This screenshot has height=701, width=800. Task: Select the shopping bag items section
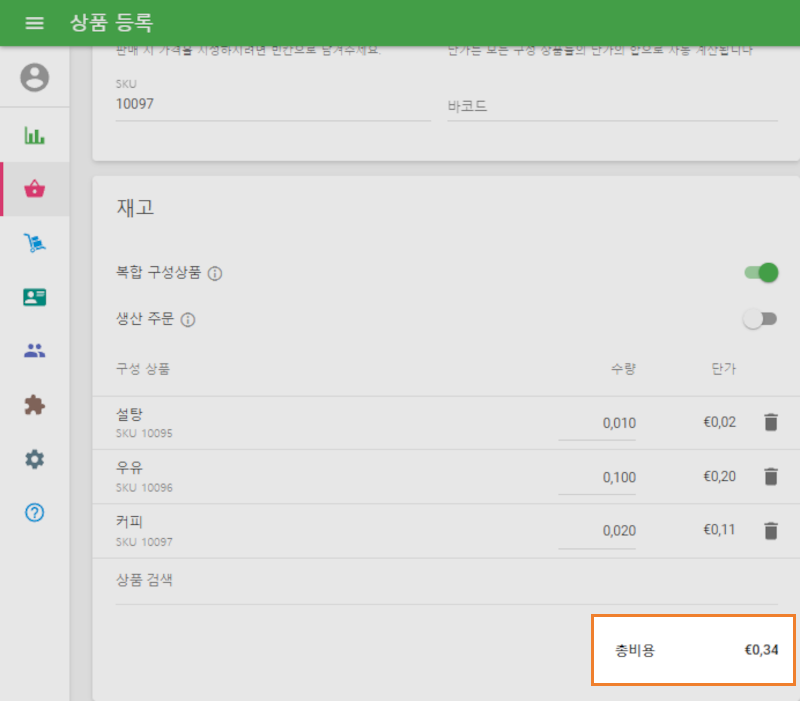[x=33, y=189]
